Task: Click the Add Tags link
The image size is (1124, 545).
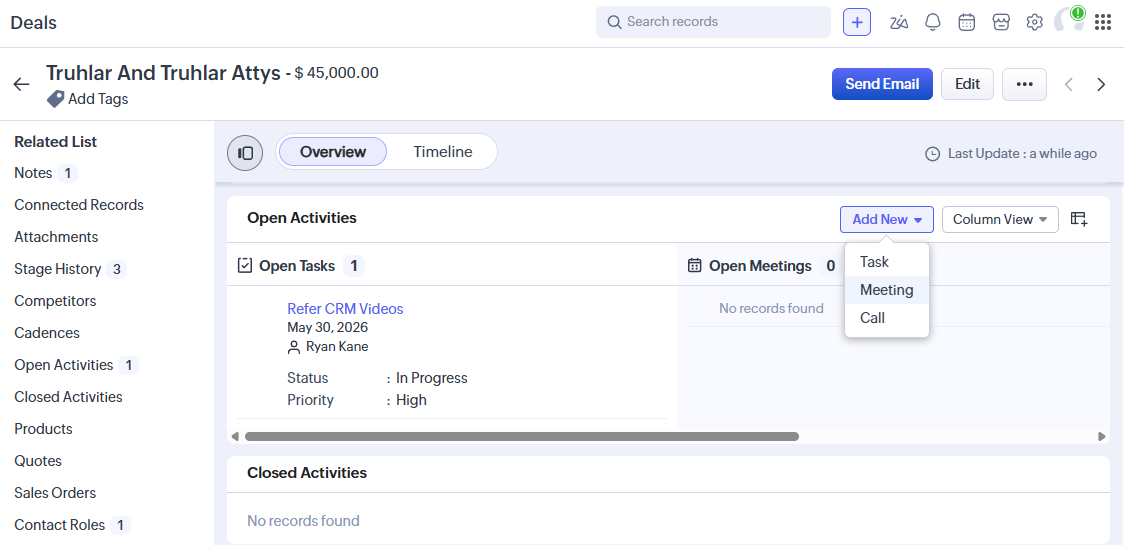Action: coord(98,99)
